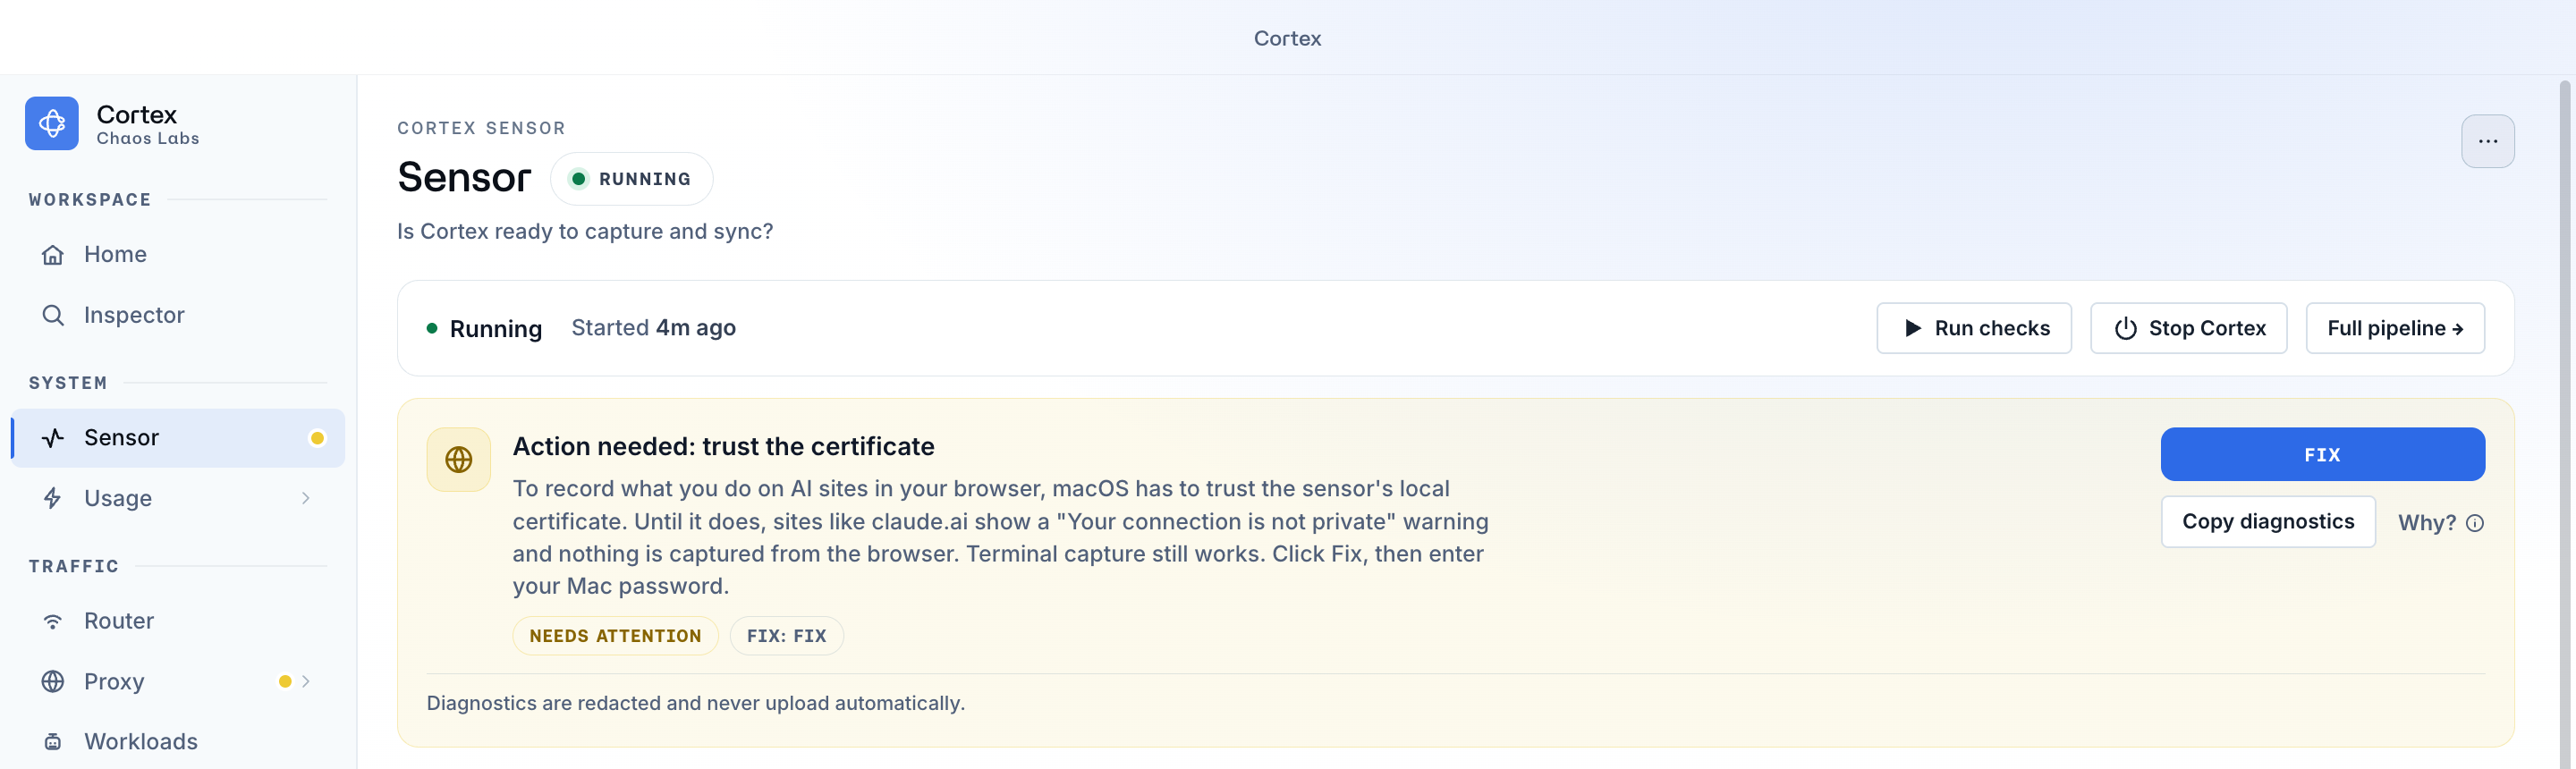The image size is (2576, 769).
Task: Click the Usage lightning bolt icon
Action: (x=53, y=499)
